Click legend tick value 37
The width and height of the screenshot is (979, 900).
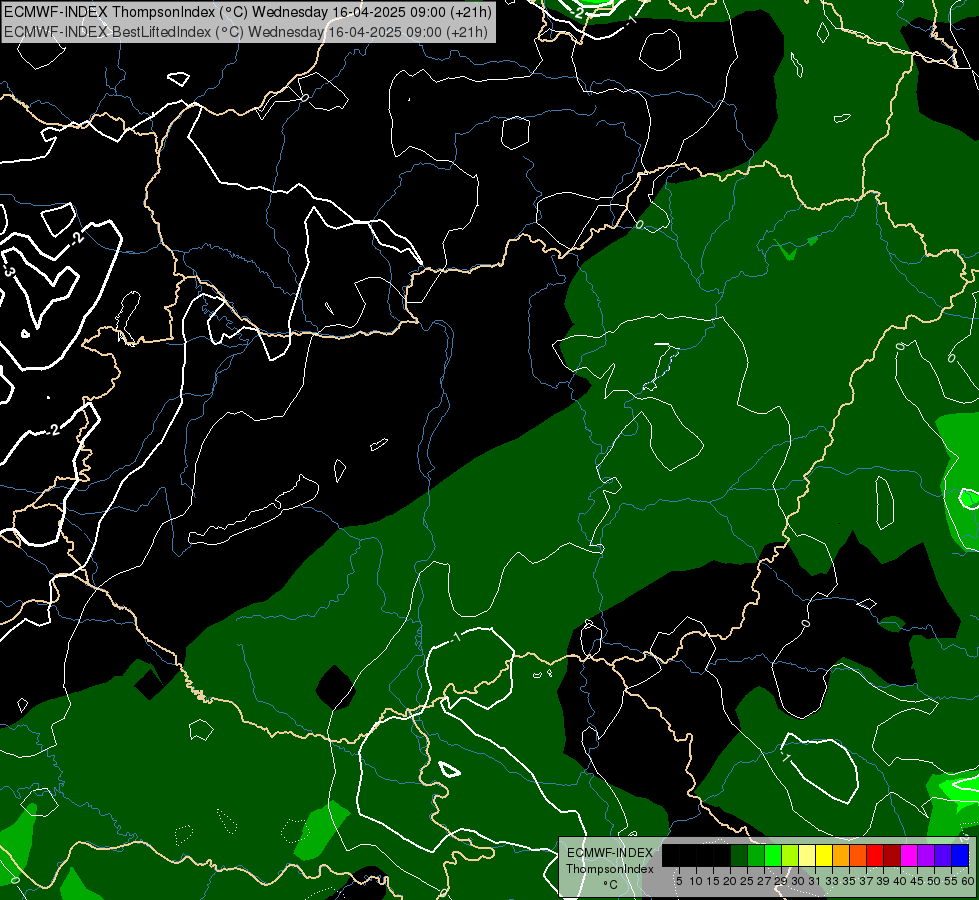coord(866,881)
